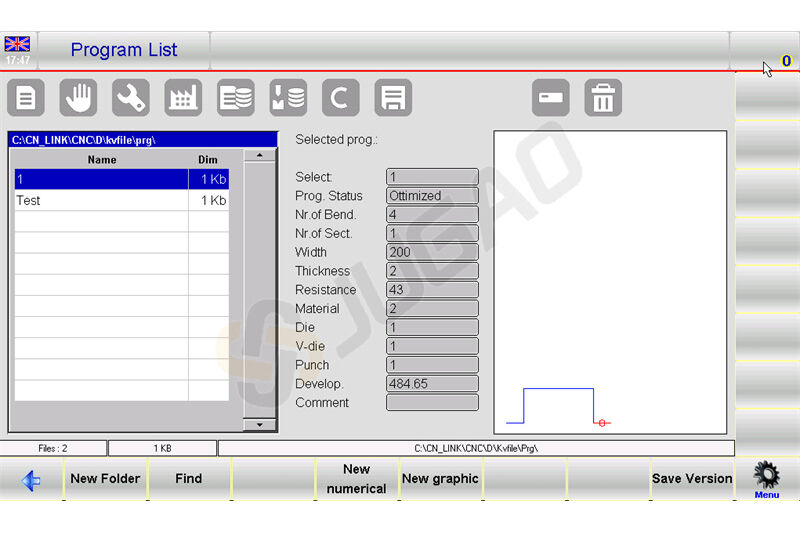Viewport: 800px width, 533px height.
Task: Click the hand (manual) icon
Action: (x=79, y=98)
